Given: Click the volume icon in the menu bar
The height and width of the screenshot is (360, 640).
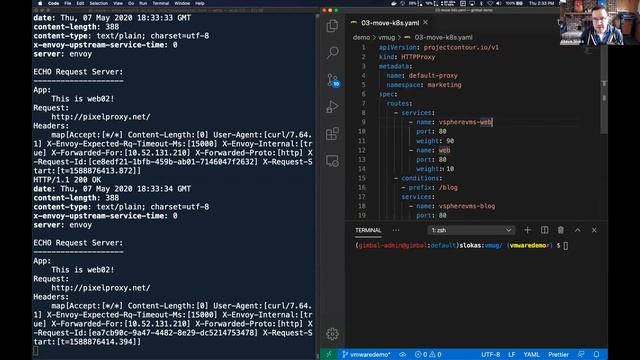Looking at the screenshot, I should (498, 3).
